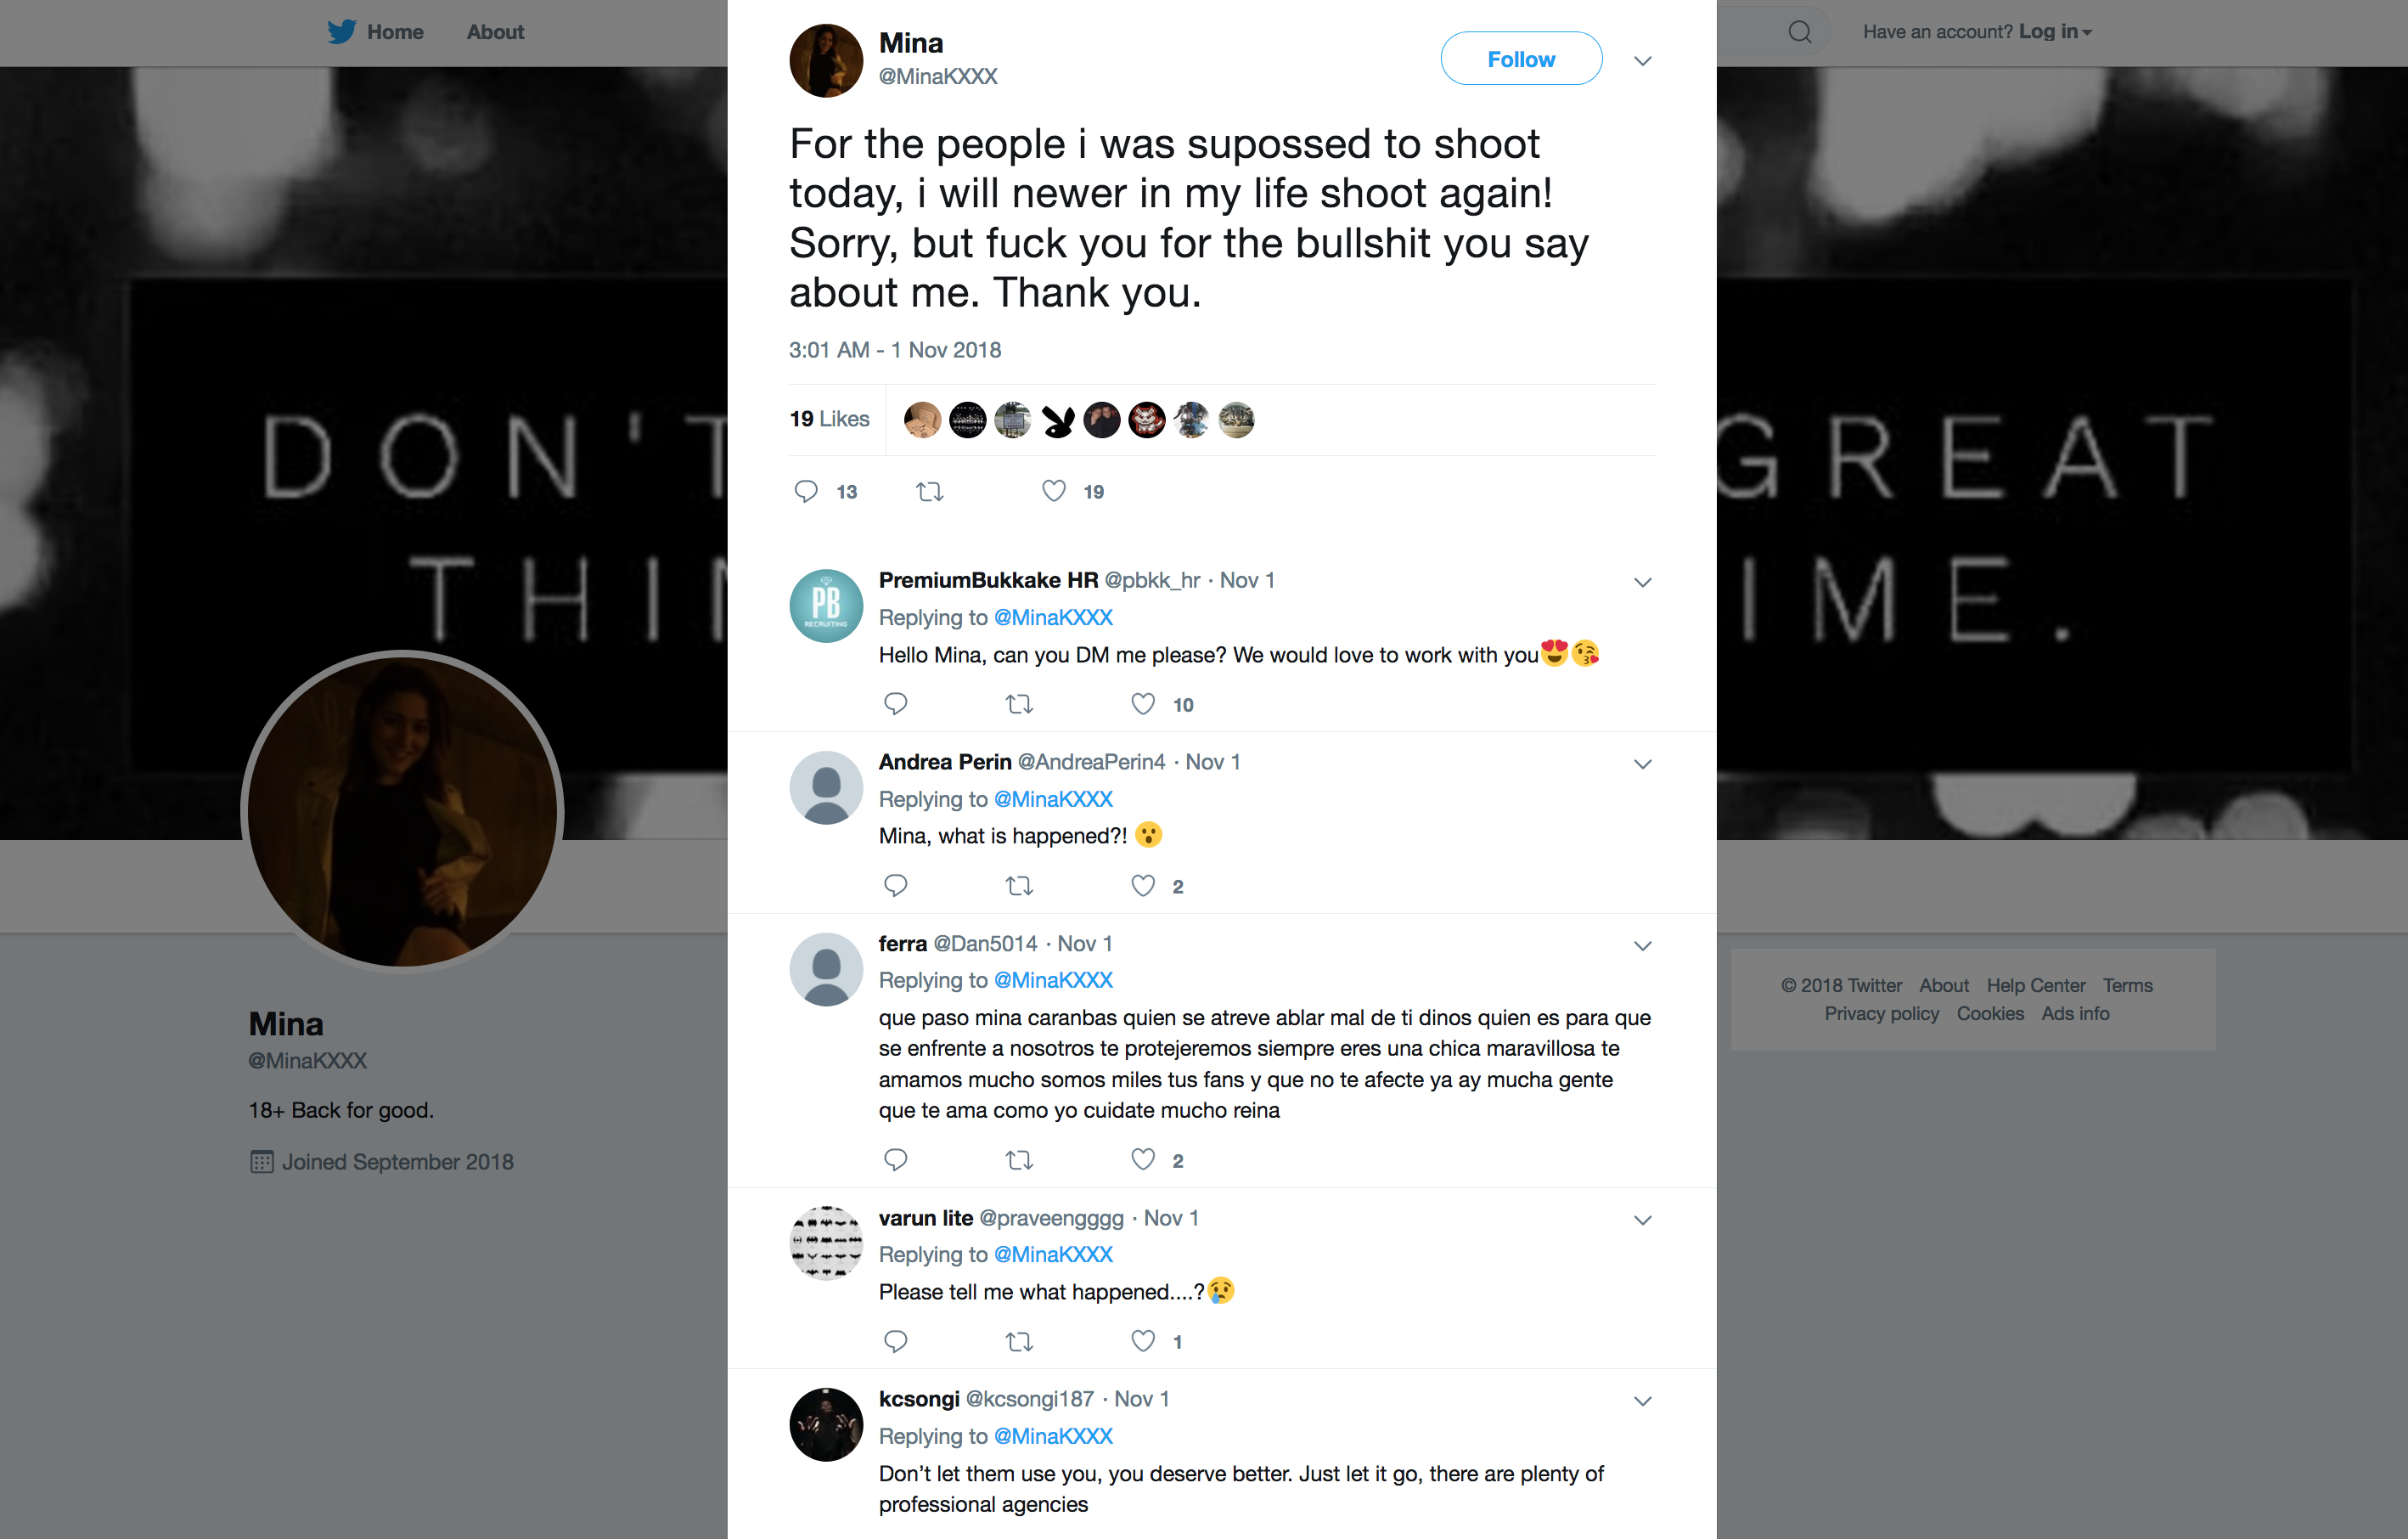Like Mina's main tweet
Viewport: 2408px width, 1539px height.
[x=1054, y=491]
